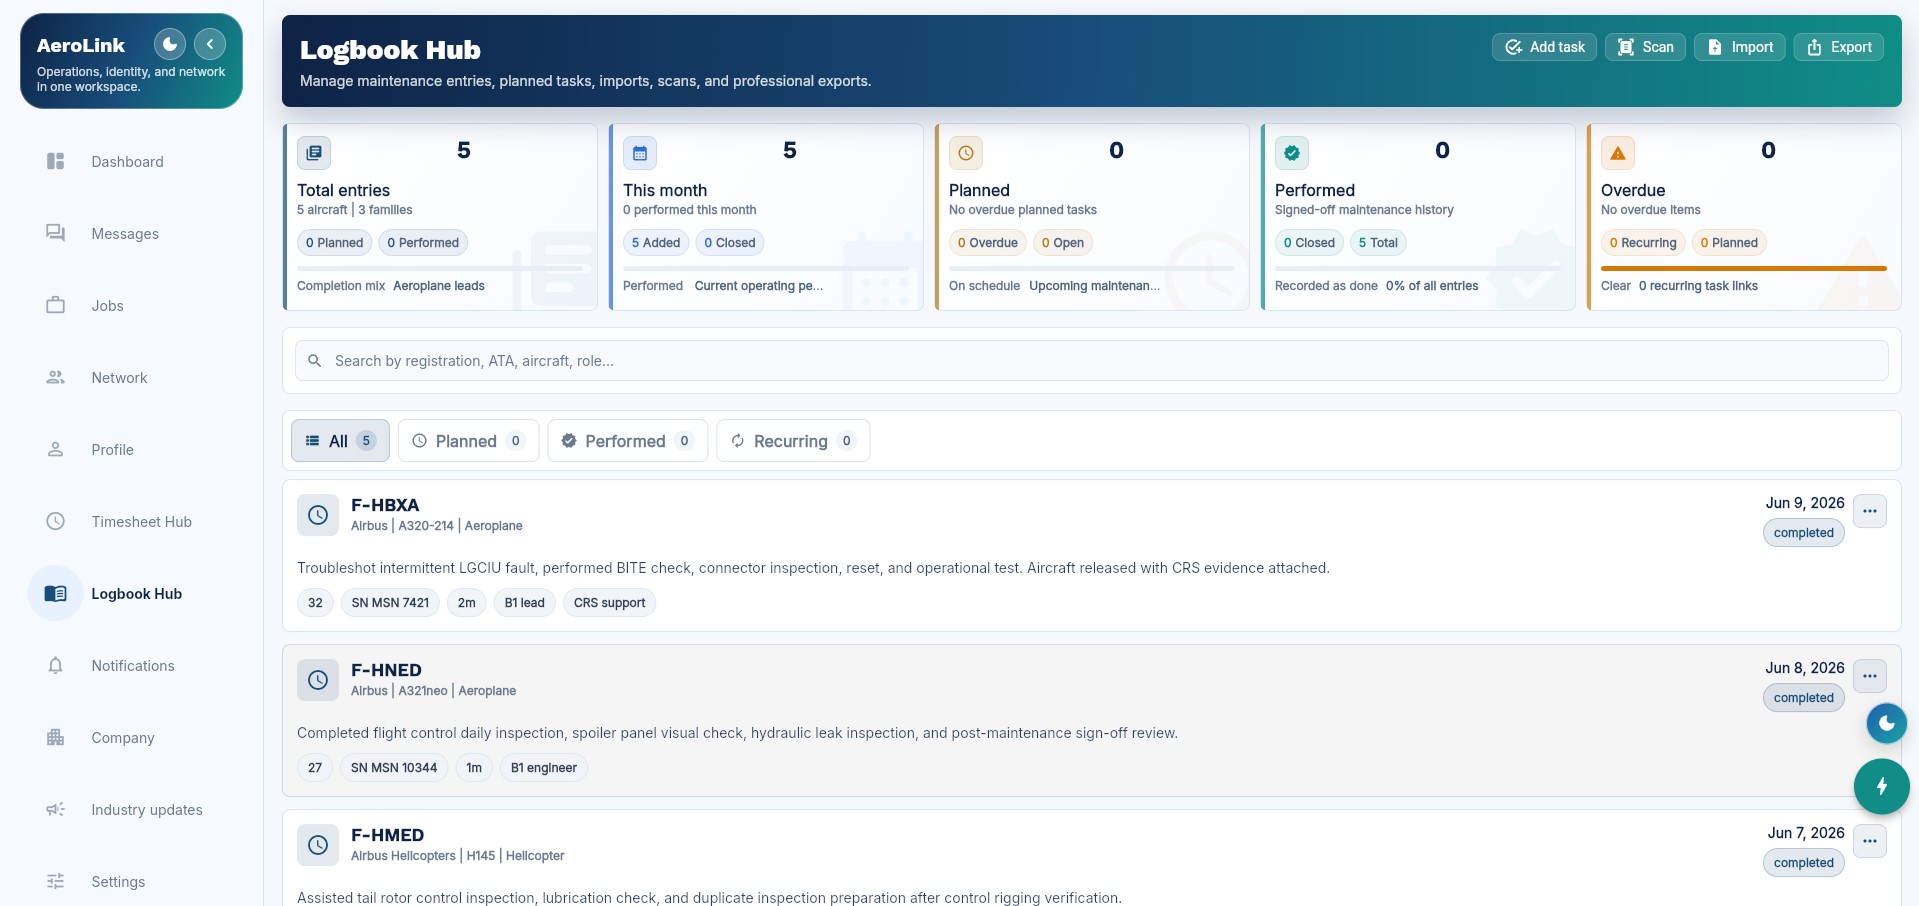Click the 'B1 engineer' tag on F-HNED
Screen dimensions: 1919x906
(x=543, y=768)
